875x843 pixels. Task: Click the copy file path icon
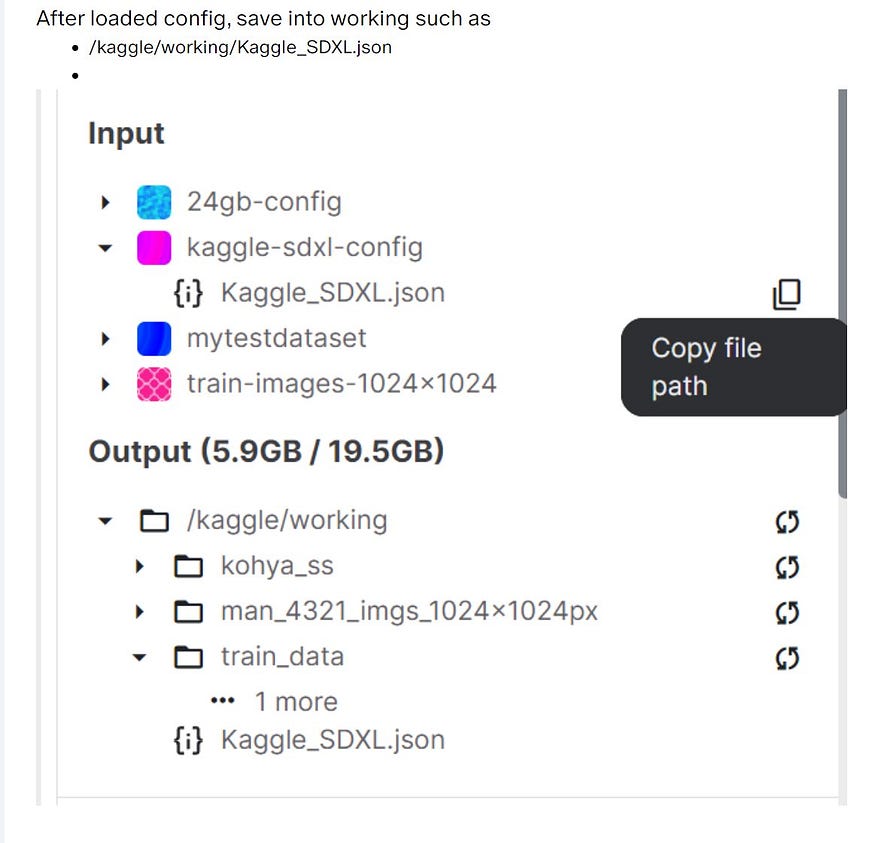787,293
